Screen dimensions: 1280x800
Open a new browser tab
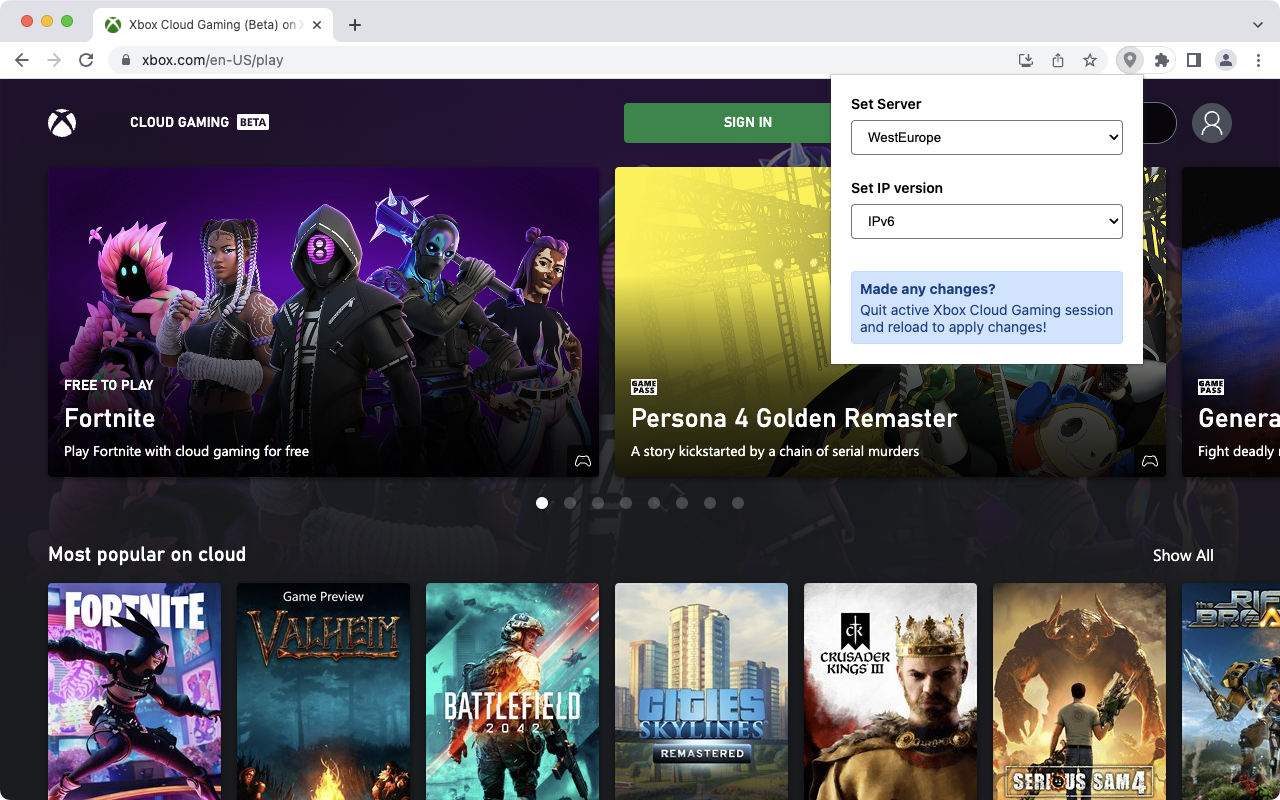point(355,25)
